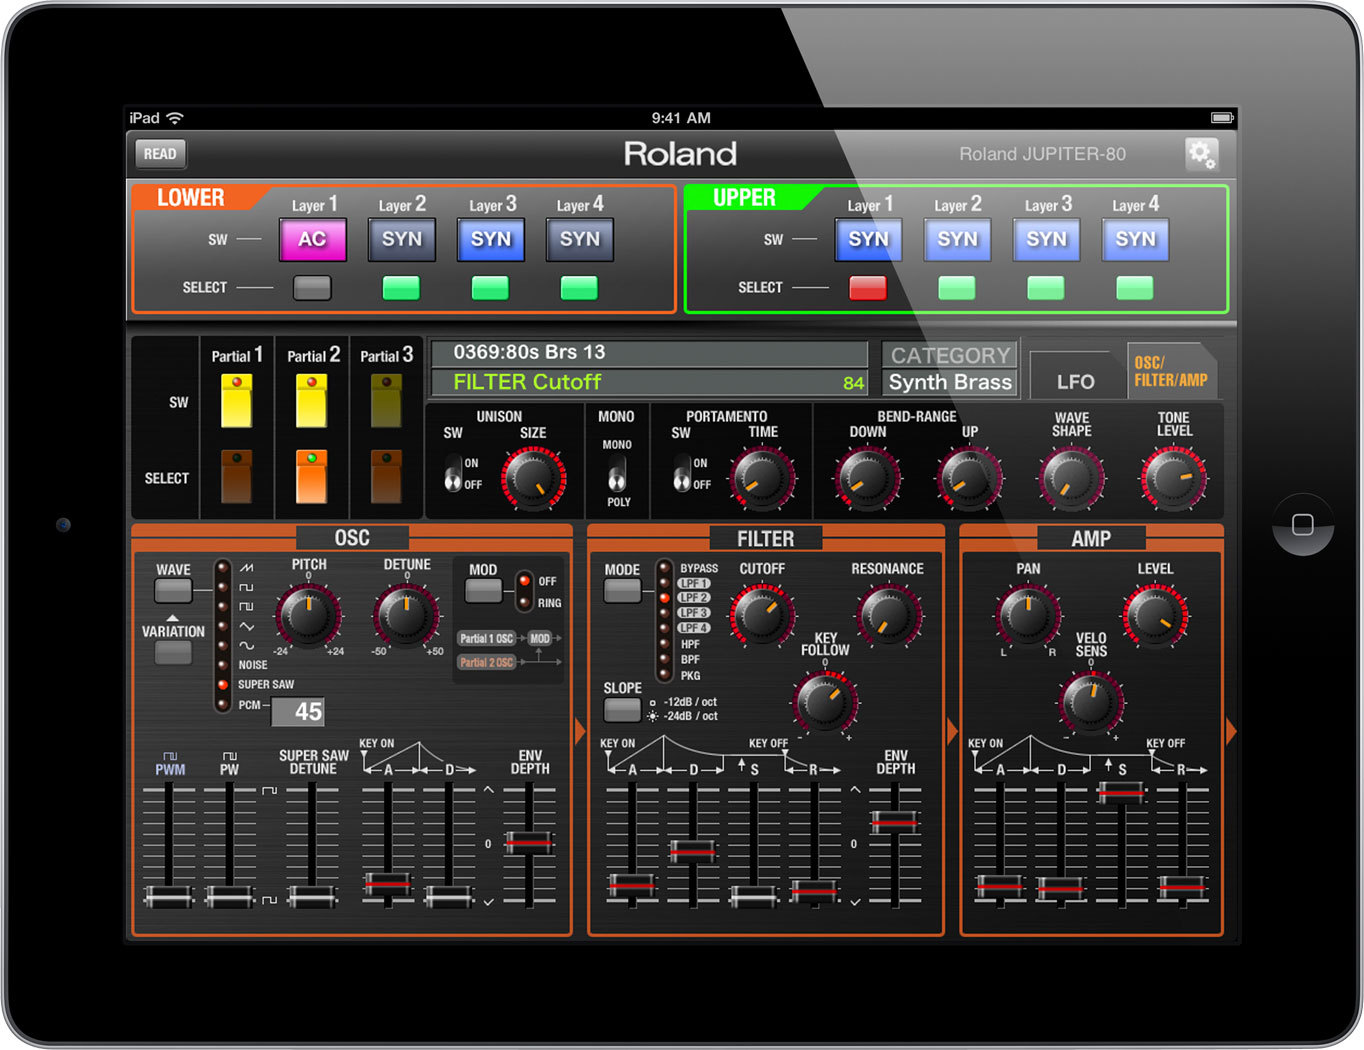1364x1050 pixels.
Task: Expand the arrow right of FILTER panel
Action: pos(952,732)
